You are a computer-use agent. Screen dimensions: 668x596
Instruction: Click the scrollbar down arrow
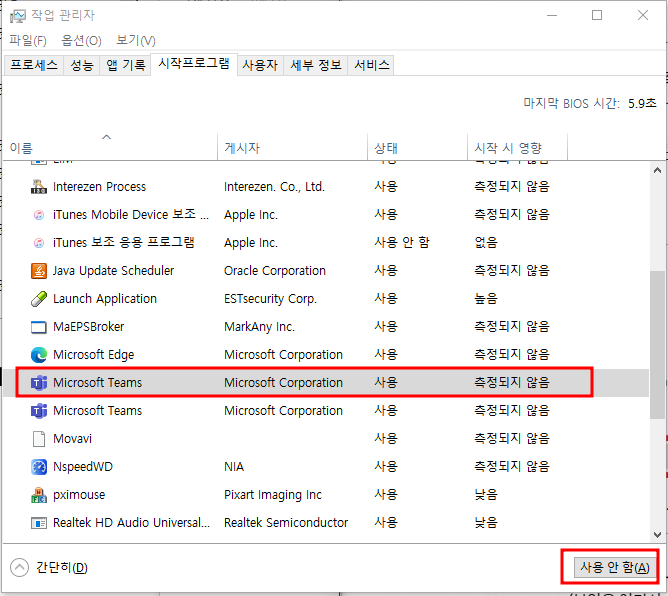[x=657, y=535]
